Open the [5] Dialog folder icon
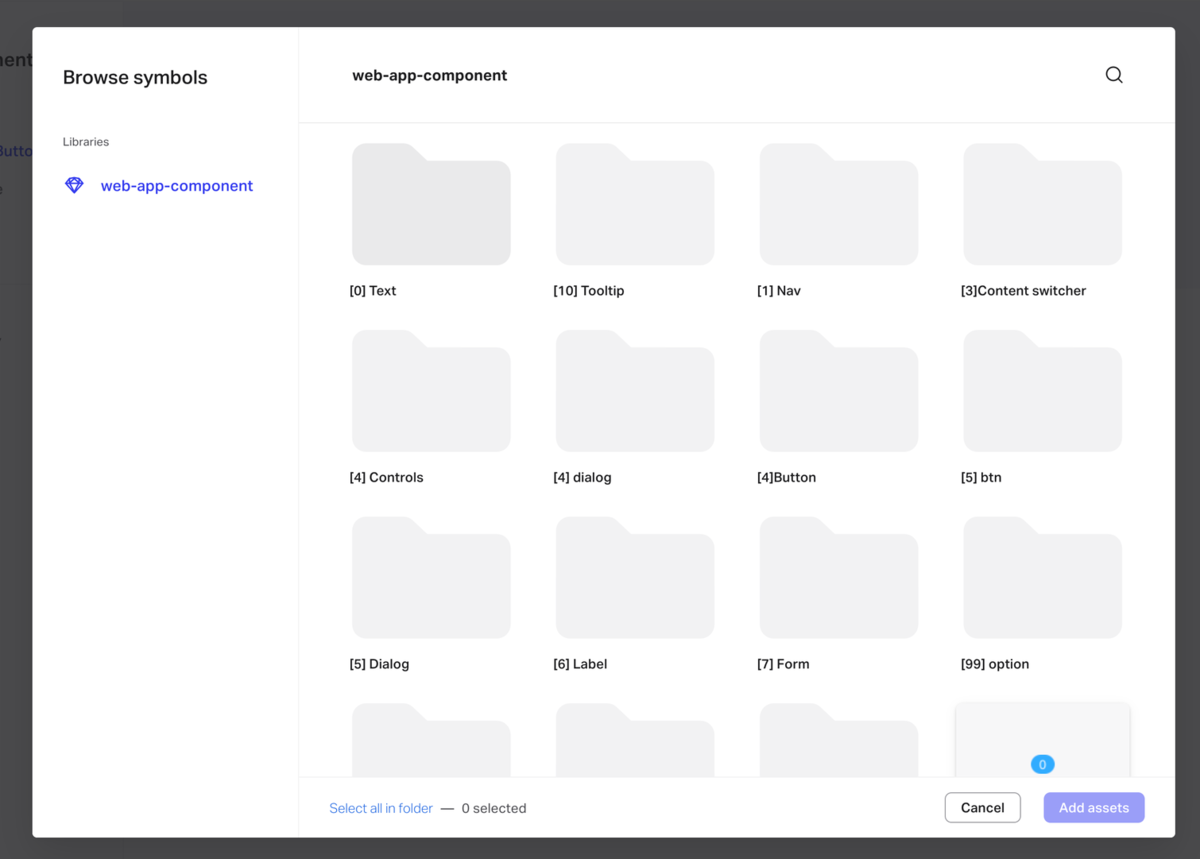Viewport: 1200px width, 859px height. point(431,577)
